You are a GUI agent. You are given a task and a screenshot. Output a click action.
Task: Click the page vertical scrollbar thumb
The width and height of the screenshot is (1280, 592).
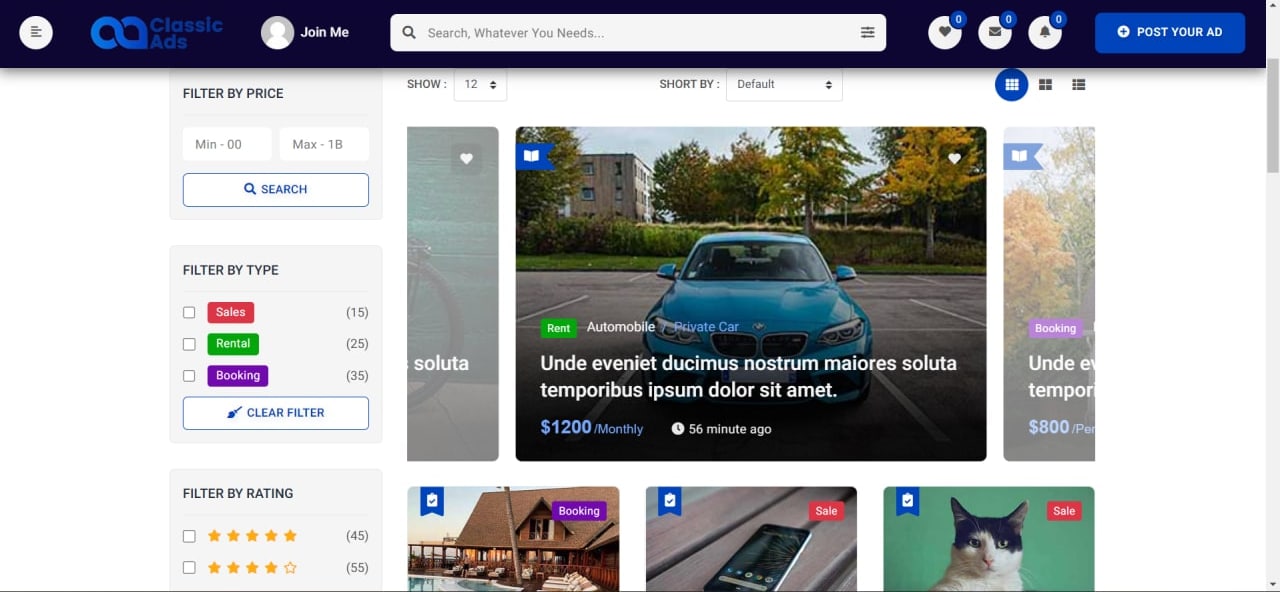coord(1272,114)
